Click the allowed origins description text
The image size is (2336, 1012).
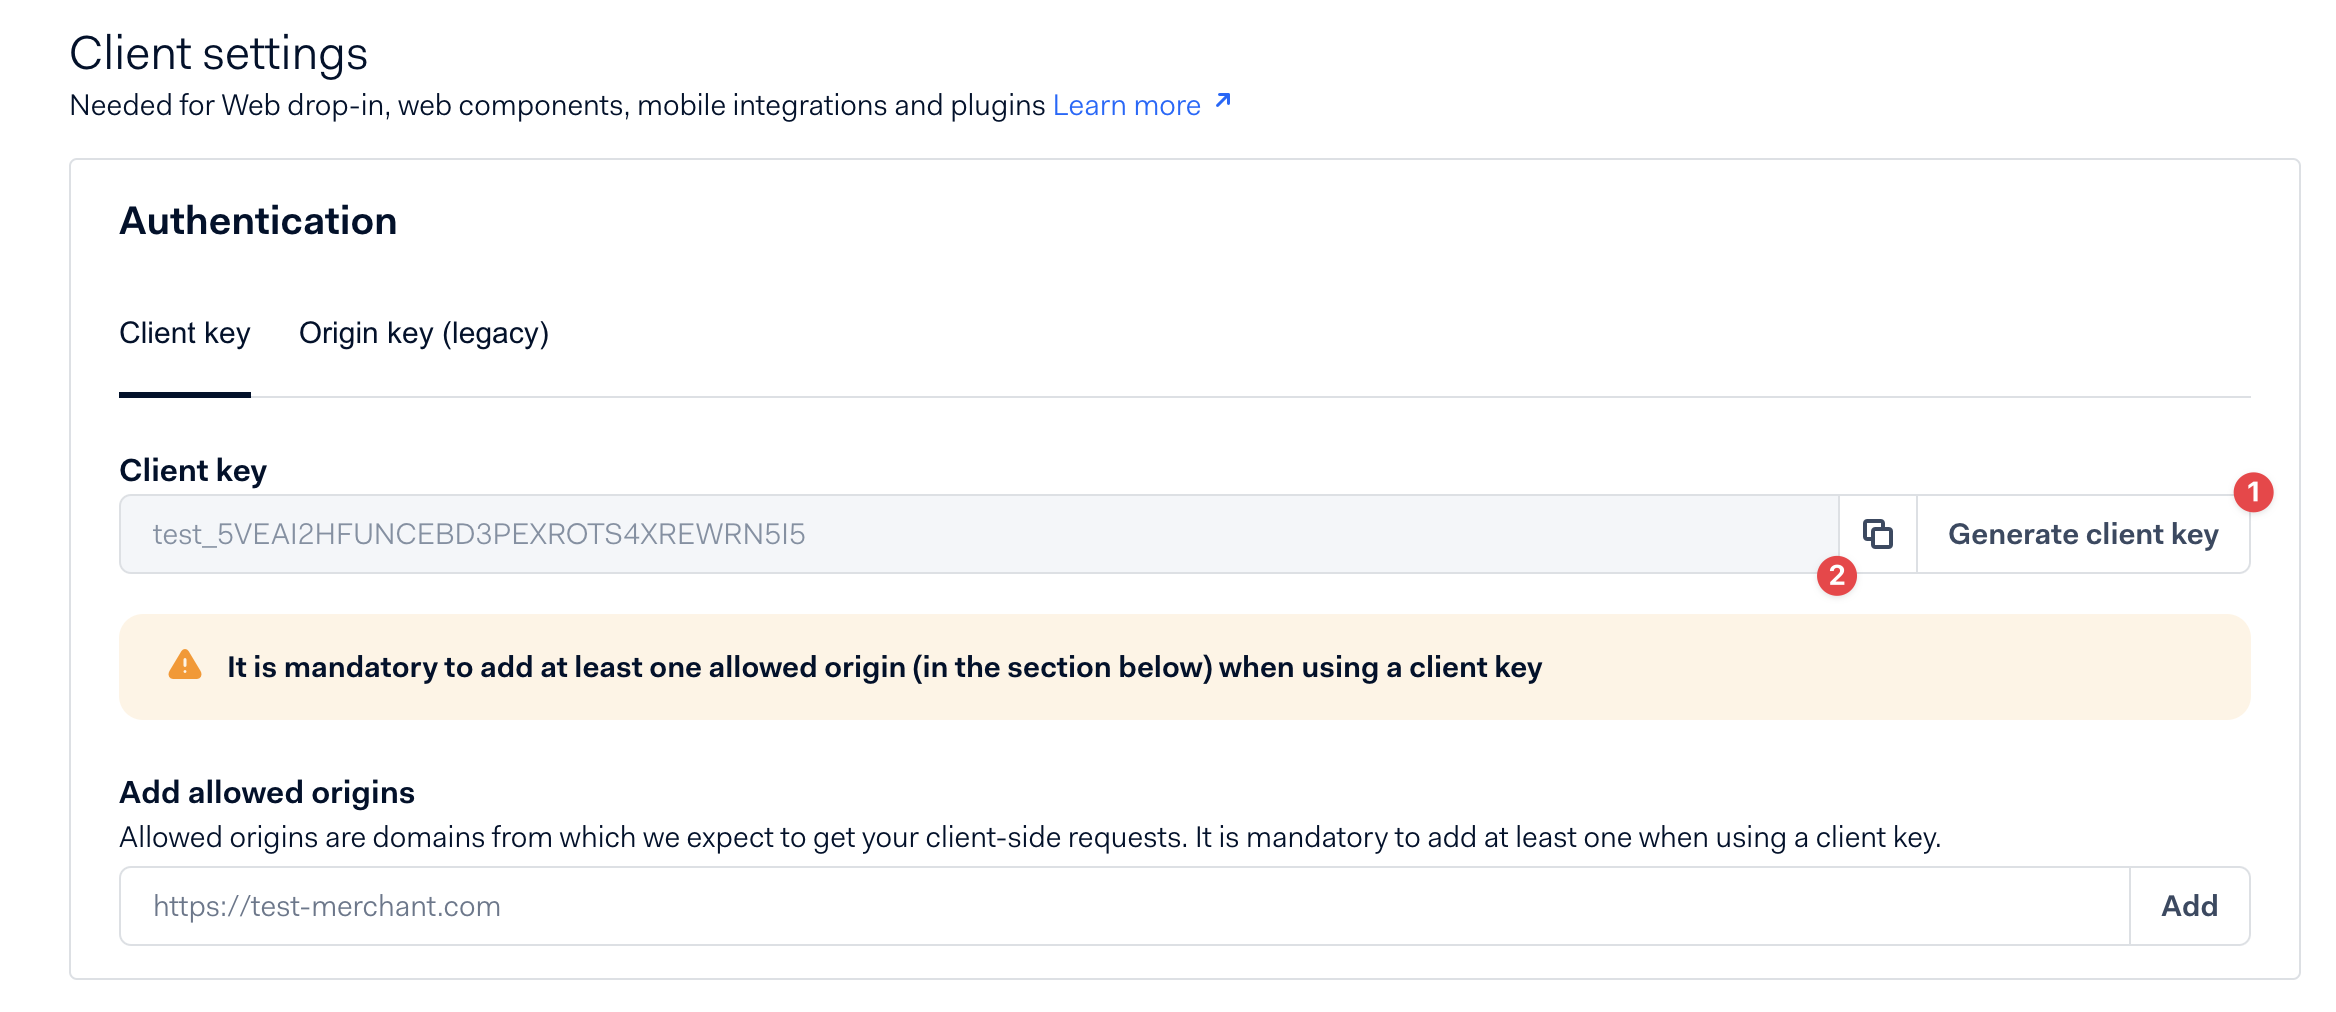[1030, 837]
